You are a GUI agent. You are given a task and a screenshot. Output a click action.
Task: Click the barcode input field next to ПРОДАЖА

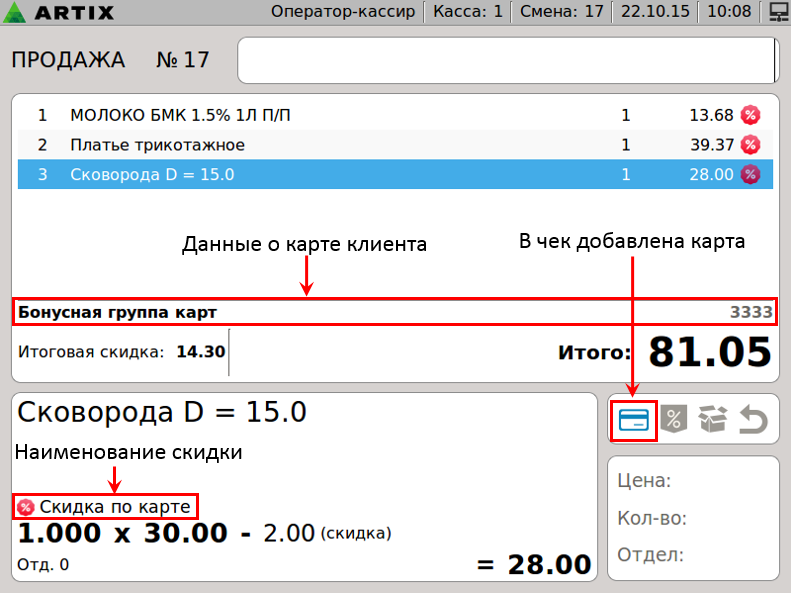(x=506, y=61)
